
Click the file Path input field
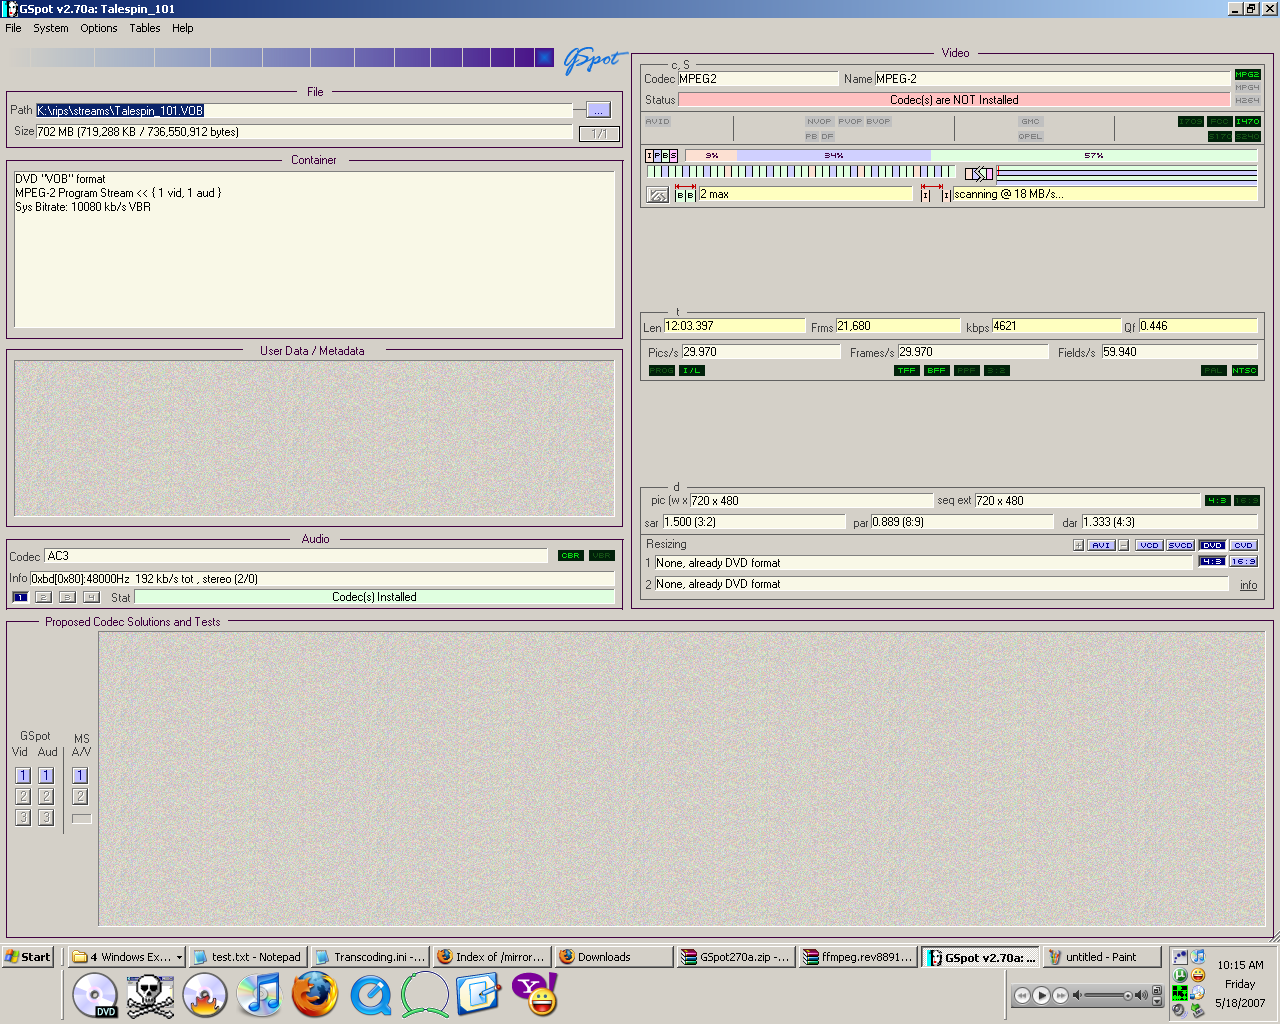[304, 111]
